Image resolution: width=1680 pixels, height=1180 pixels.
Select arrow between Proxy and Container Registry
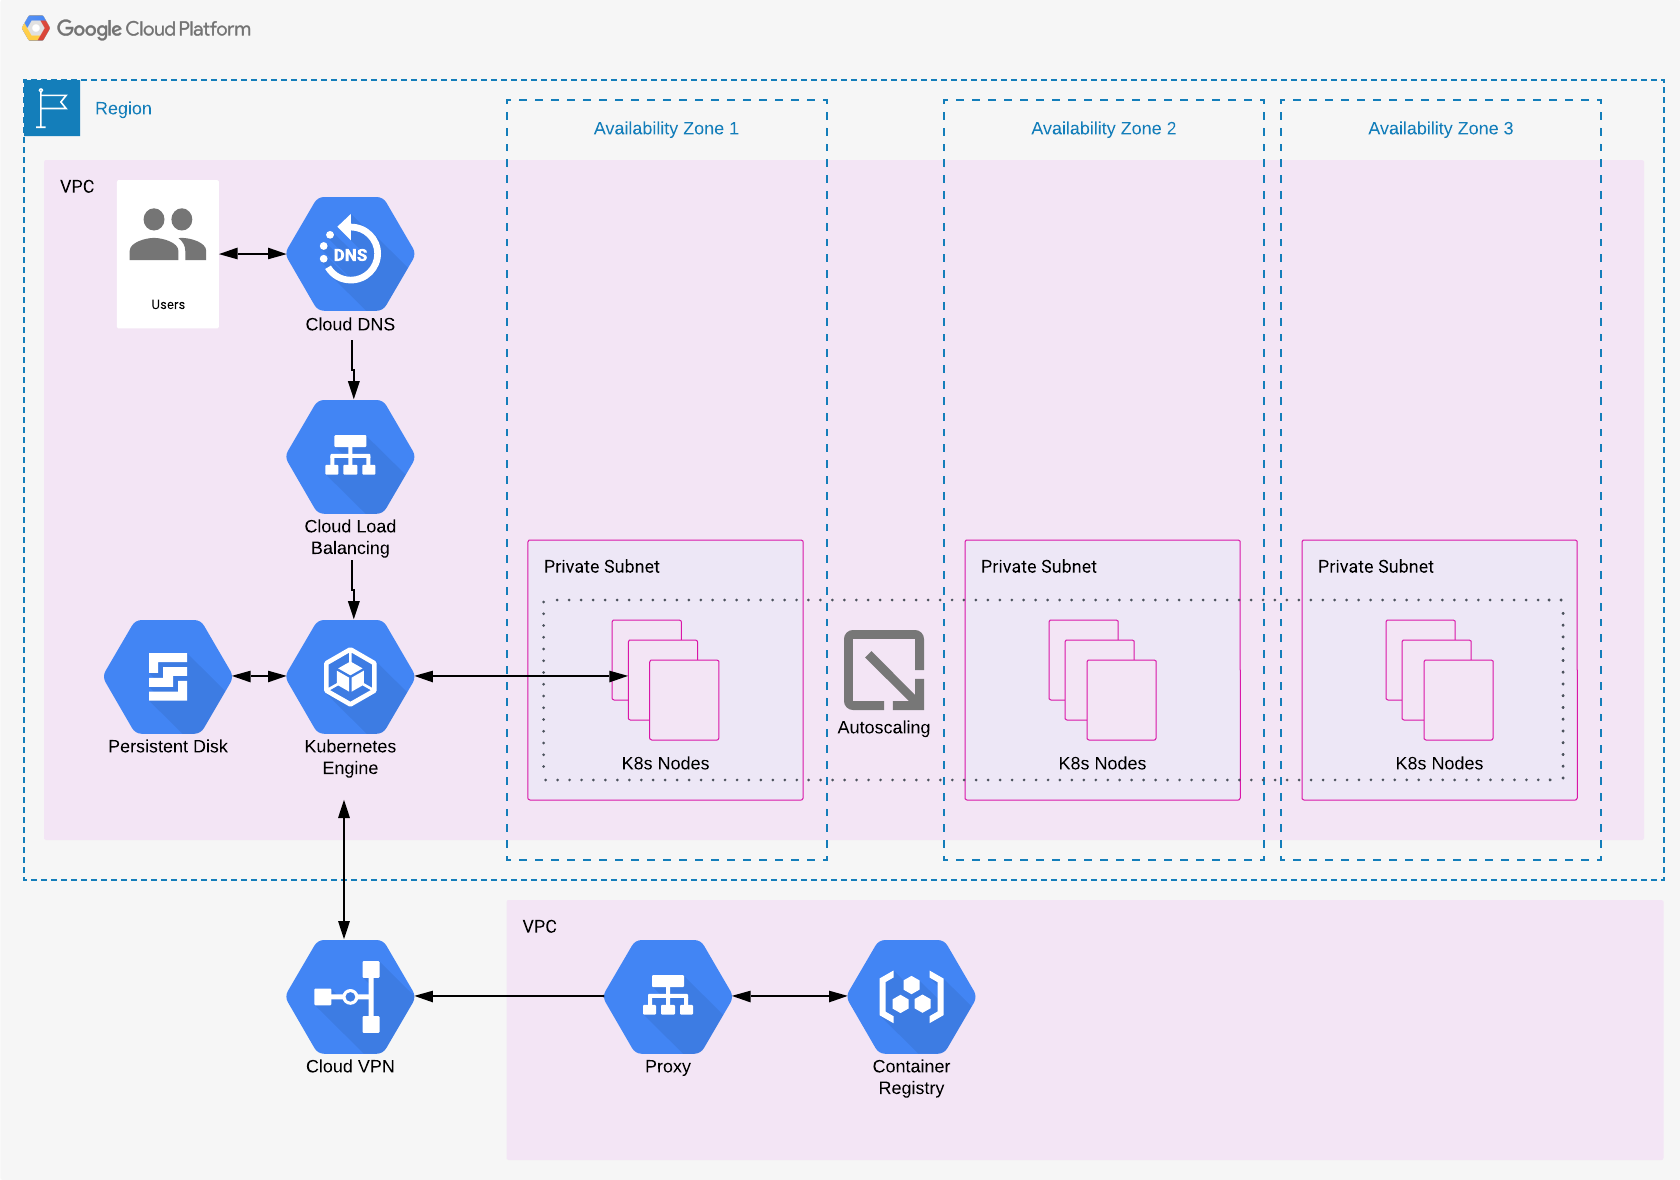[790, 997]
